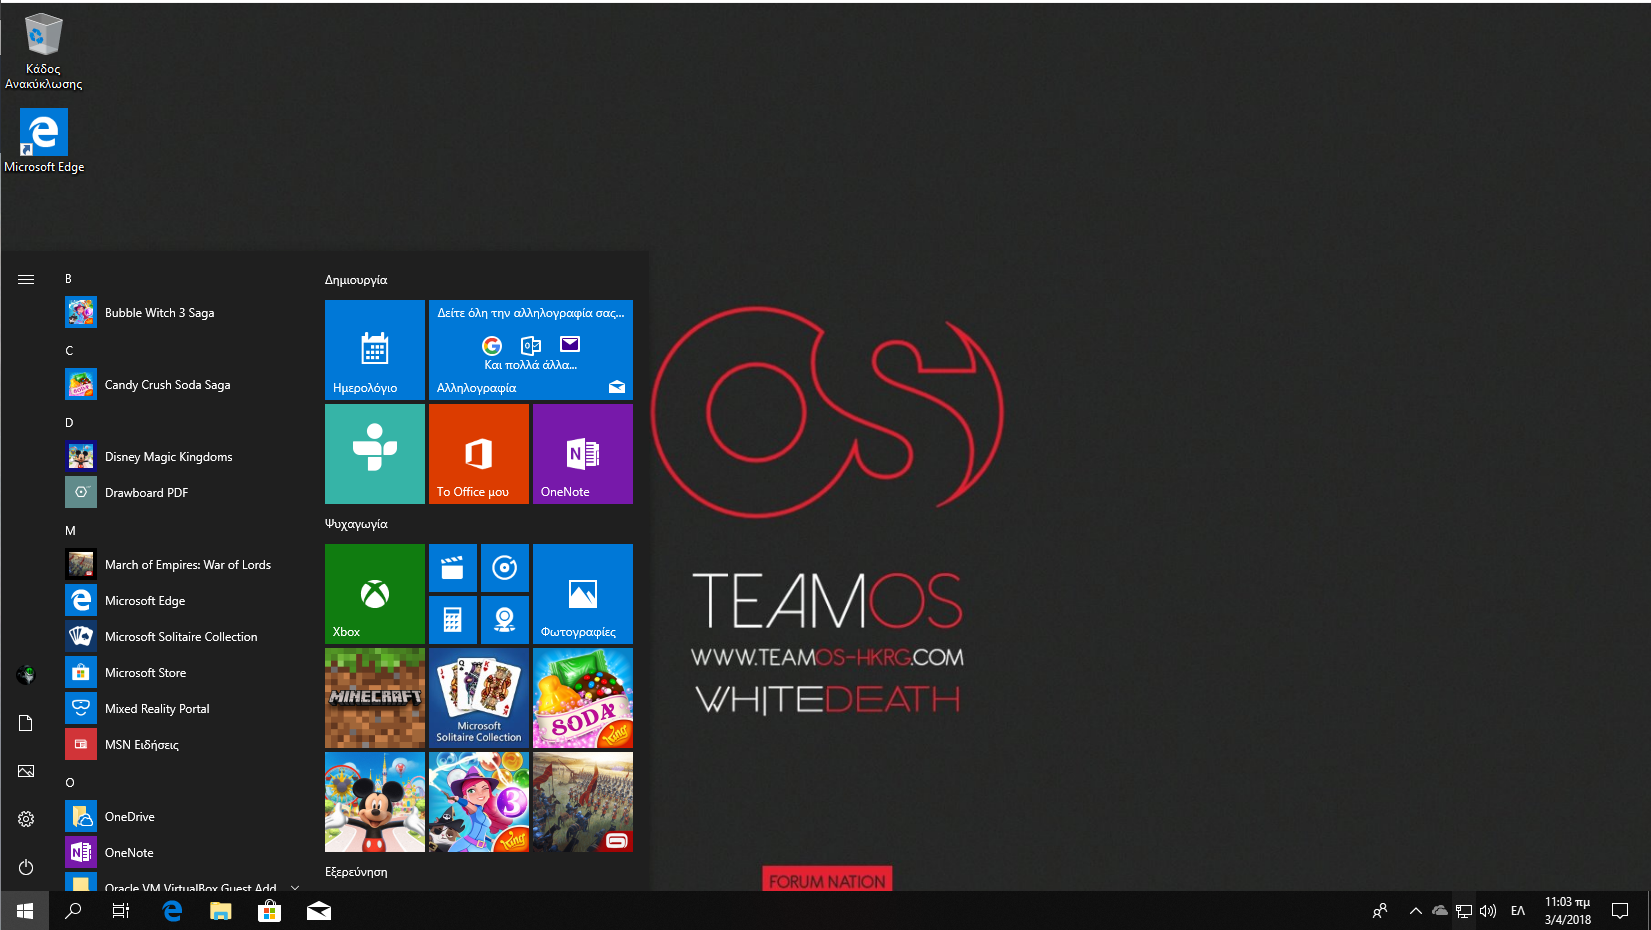
Task: Open the TuneIn radio tile
Action: click(375, 454)
